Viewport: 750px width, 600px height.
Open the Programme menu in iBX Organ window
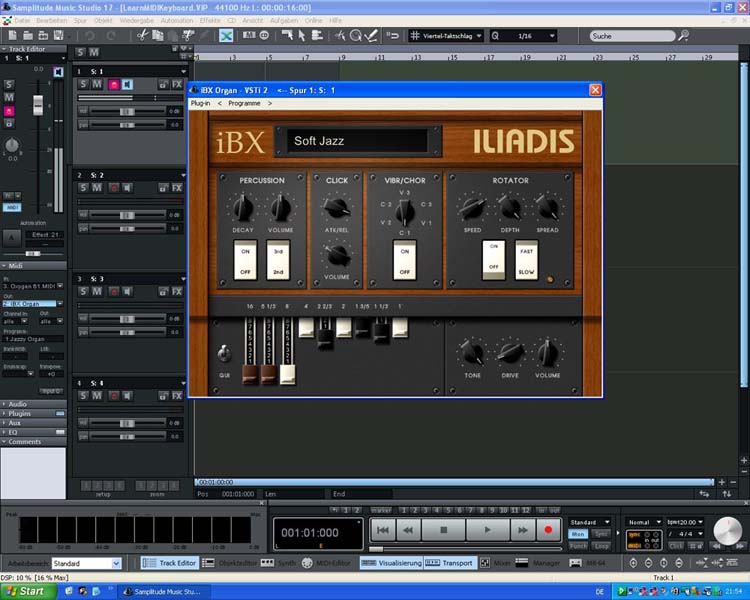[244, 103]
